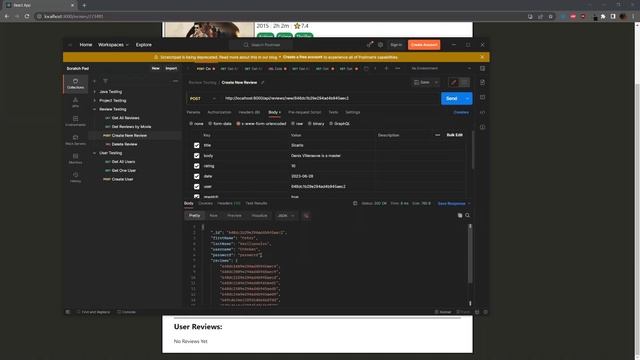Uncheck the user key checkbox
This screenshot has width=640, height=360.
coord(197,187)
